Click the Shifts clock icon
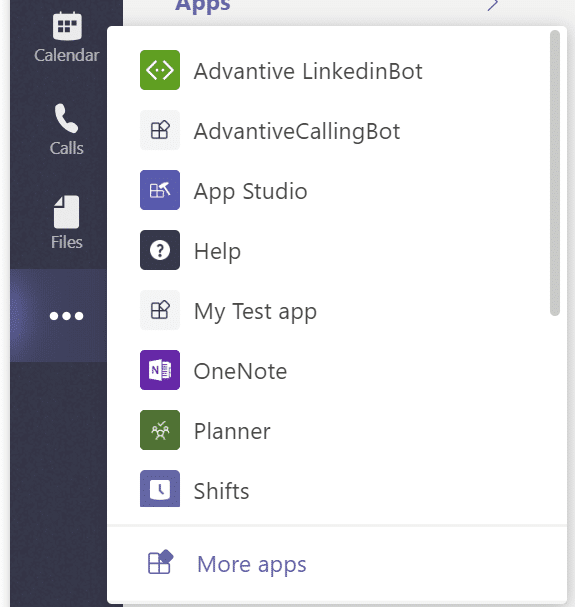The width and height of the screenshot is (575, 607). coord(160,489)
